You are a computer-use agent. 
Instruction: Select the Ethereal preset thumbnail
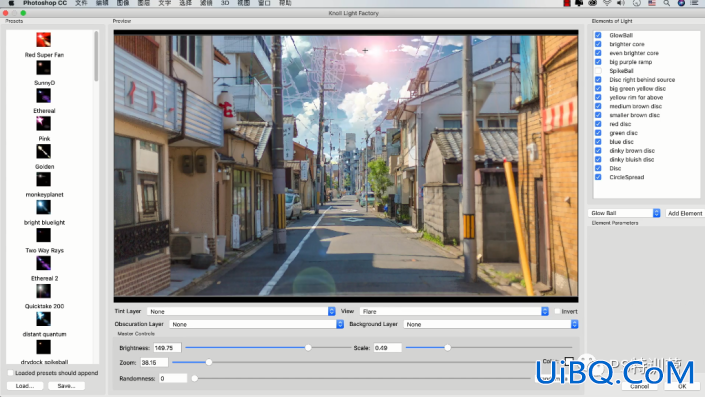(x=44, y=96)
